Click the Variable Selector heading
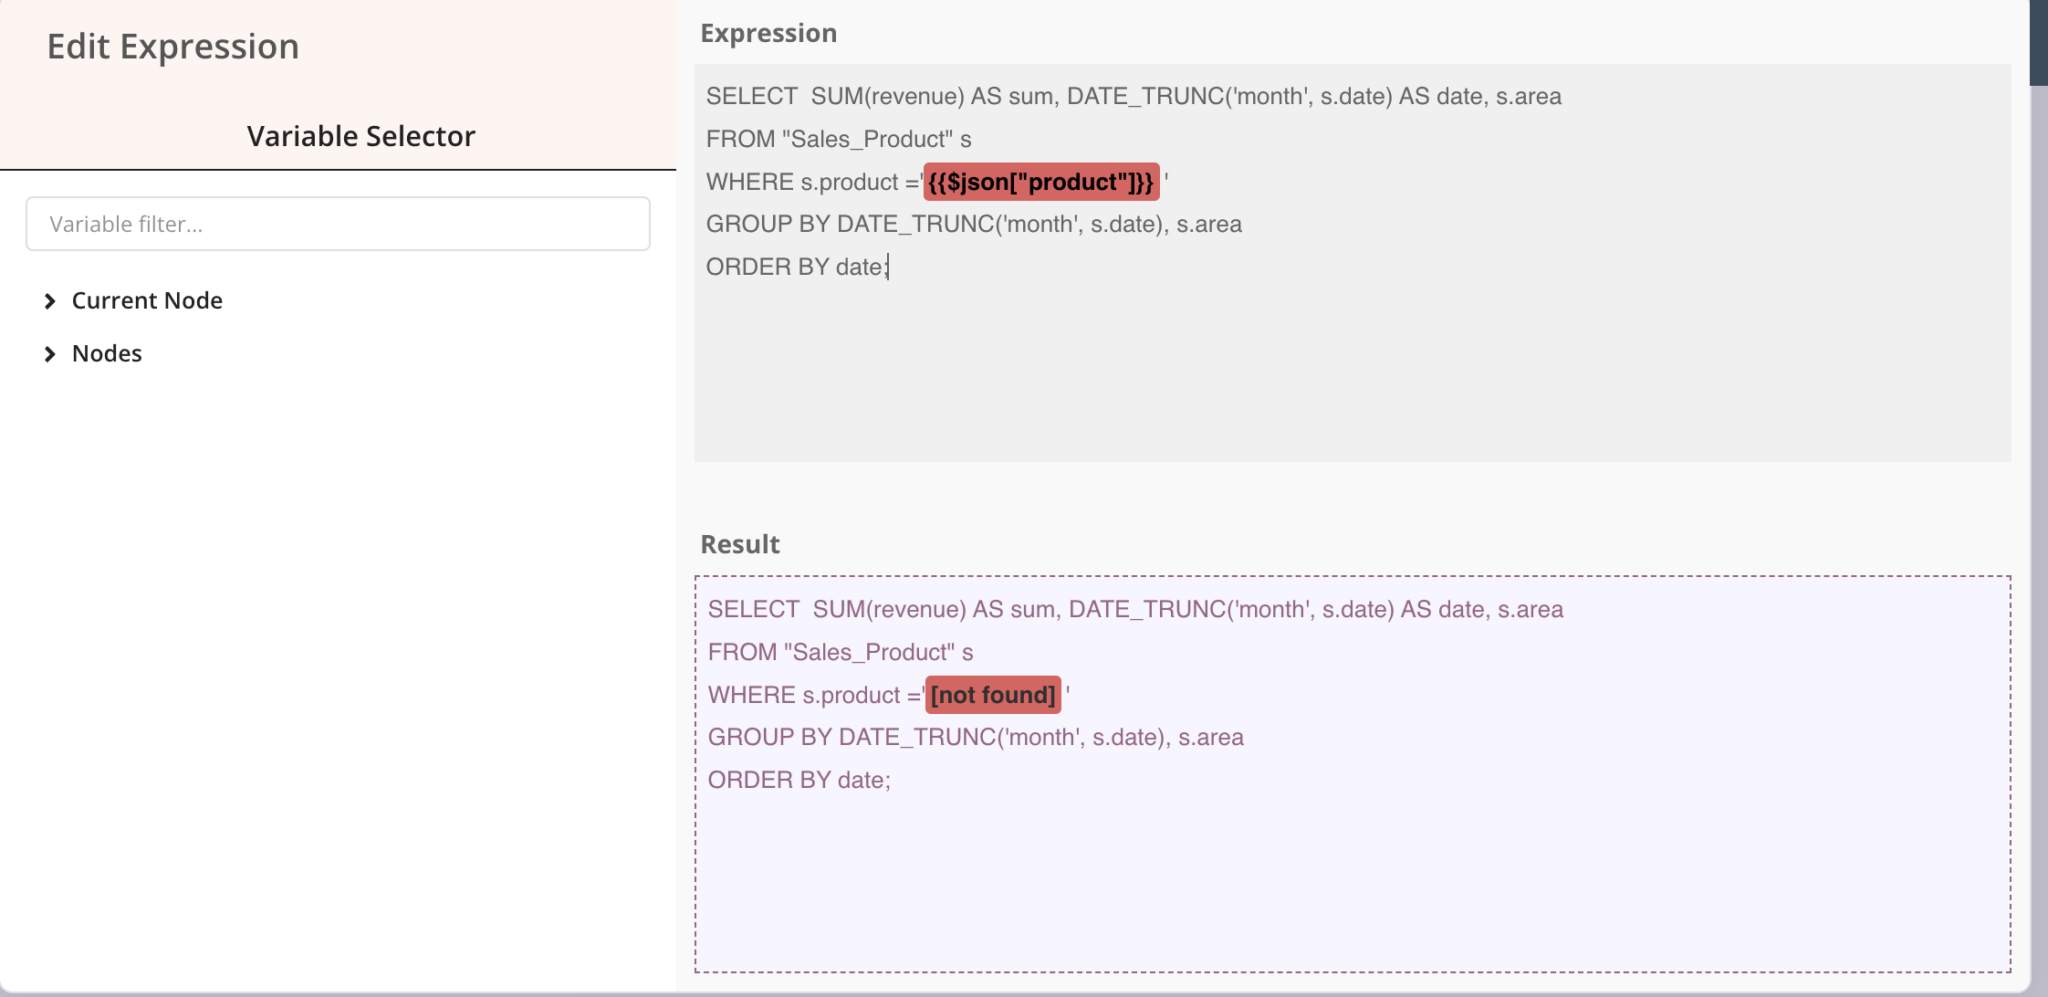 361,136
